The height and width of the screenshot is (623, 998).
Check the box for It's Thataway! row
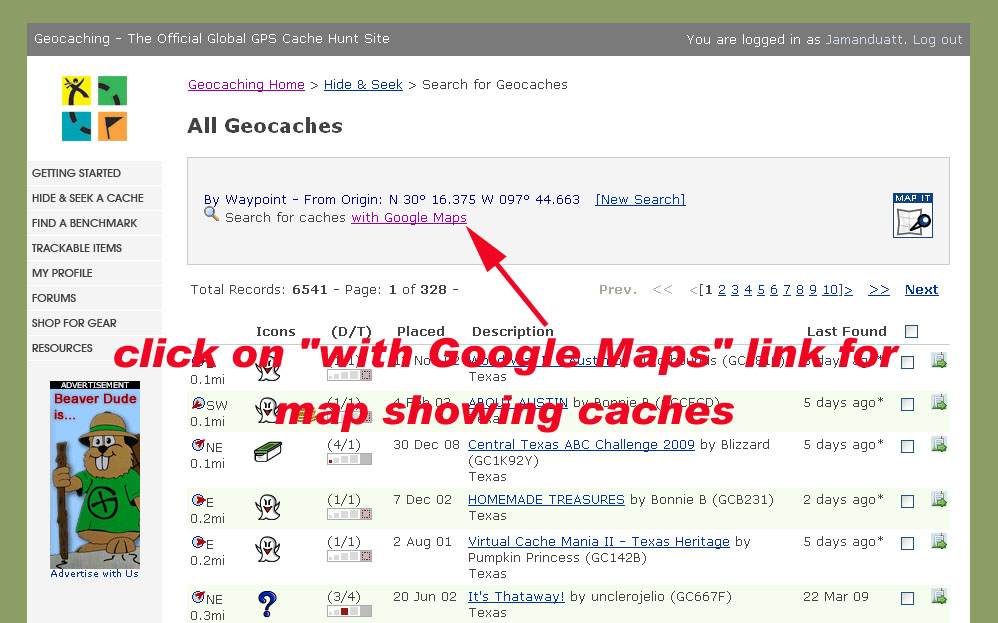click(x=908, y=598)
